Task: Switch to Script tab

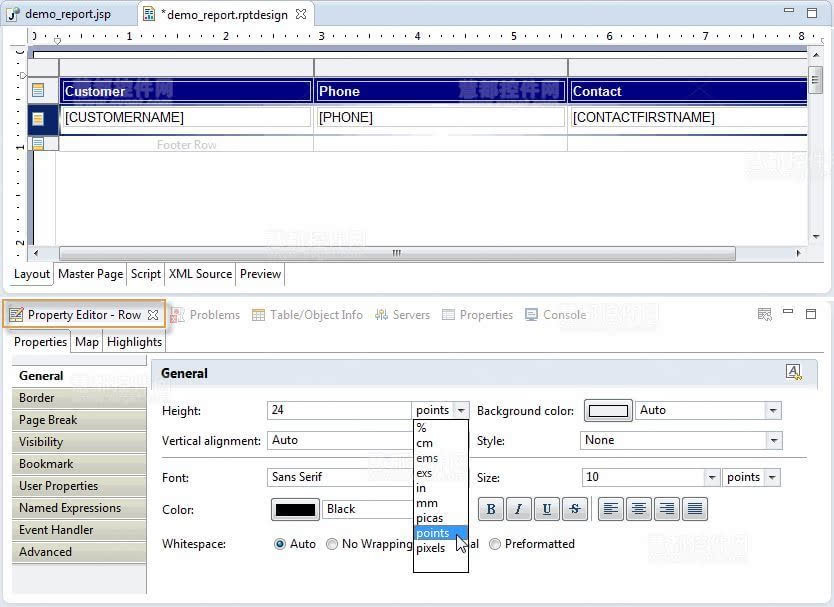Action: (146, 274)
